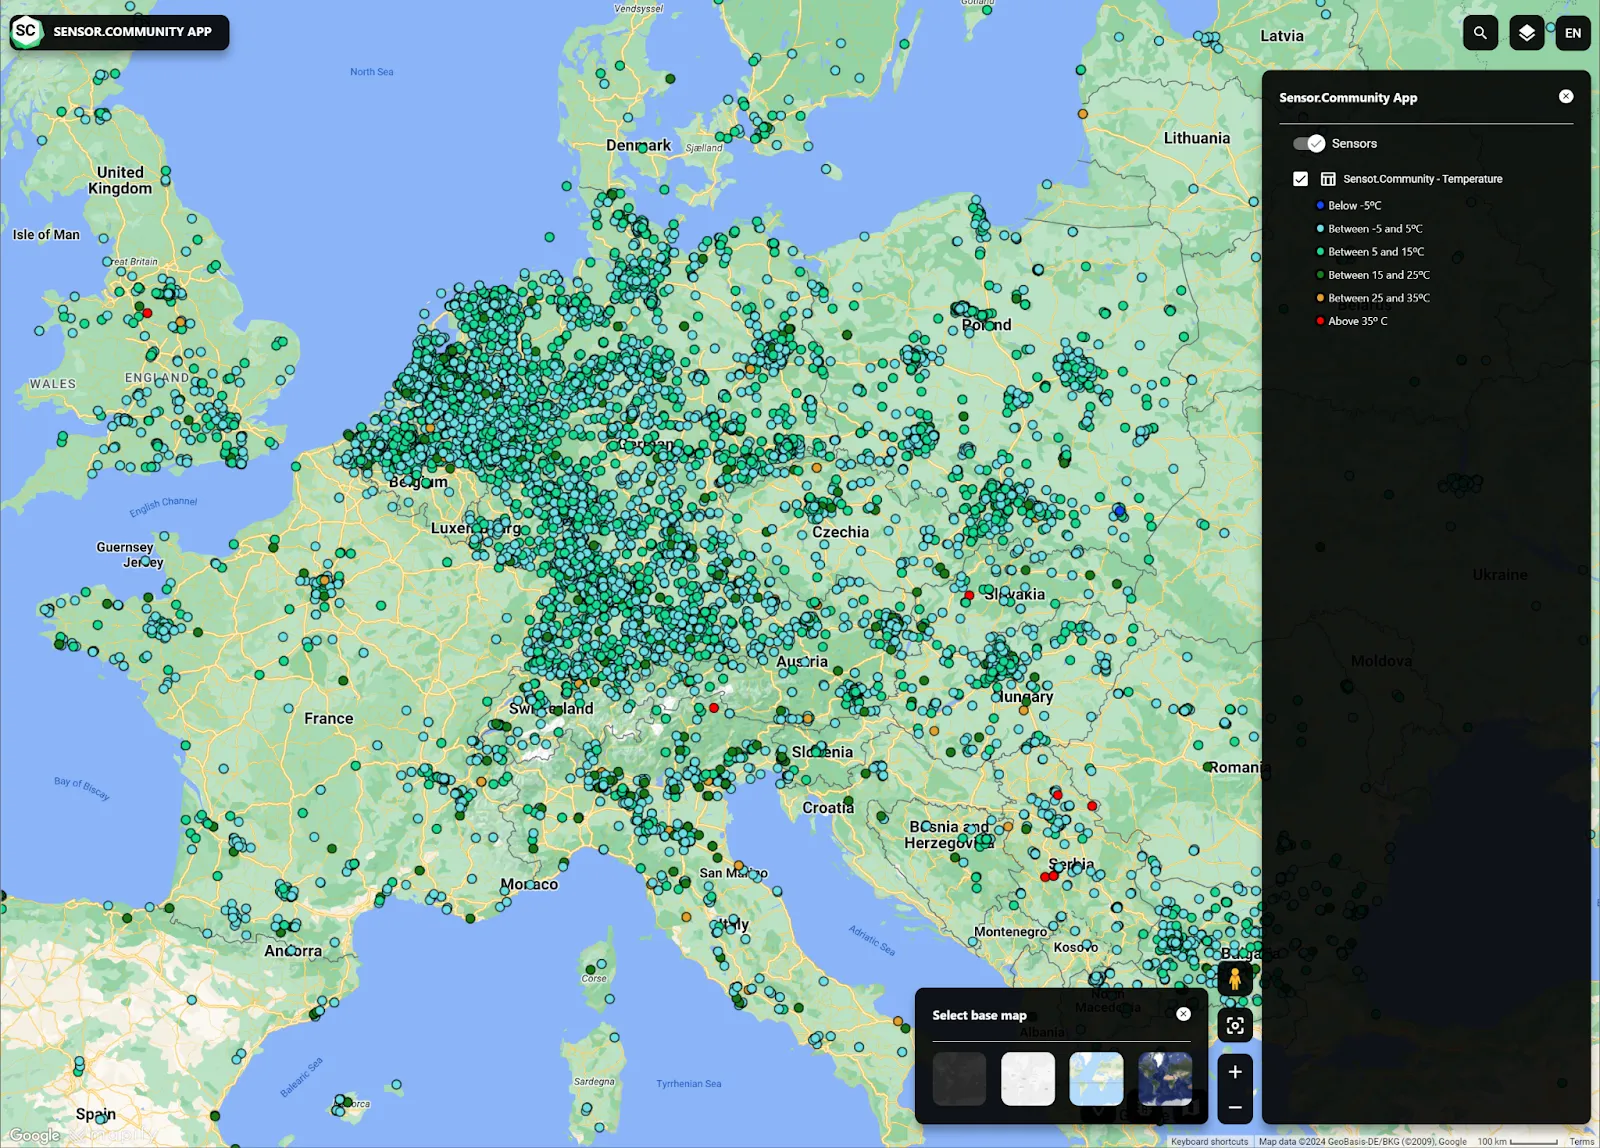The height and width of the screenshot is (1148, 1600).
Task: Choose the satellite base map thumbnail
Action: [1165, 1078]
